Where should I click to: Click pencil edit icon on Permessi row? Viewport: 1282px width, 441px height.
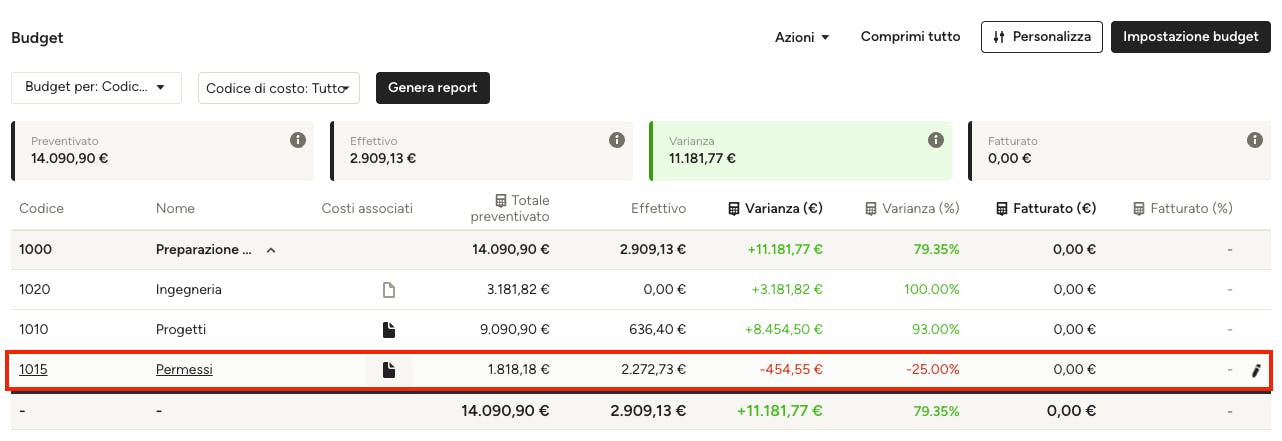1256,370
